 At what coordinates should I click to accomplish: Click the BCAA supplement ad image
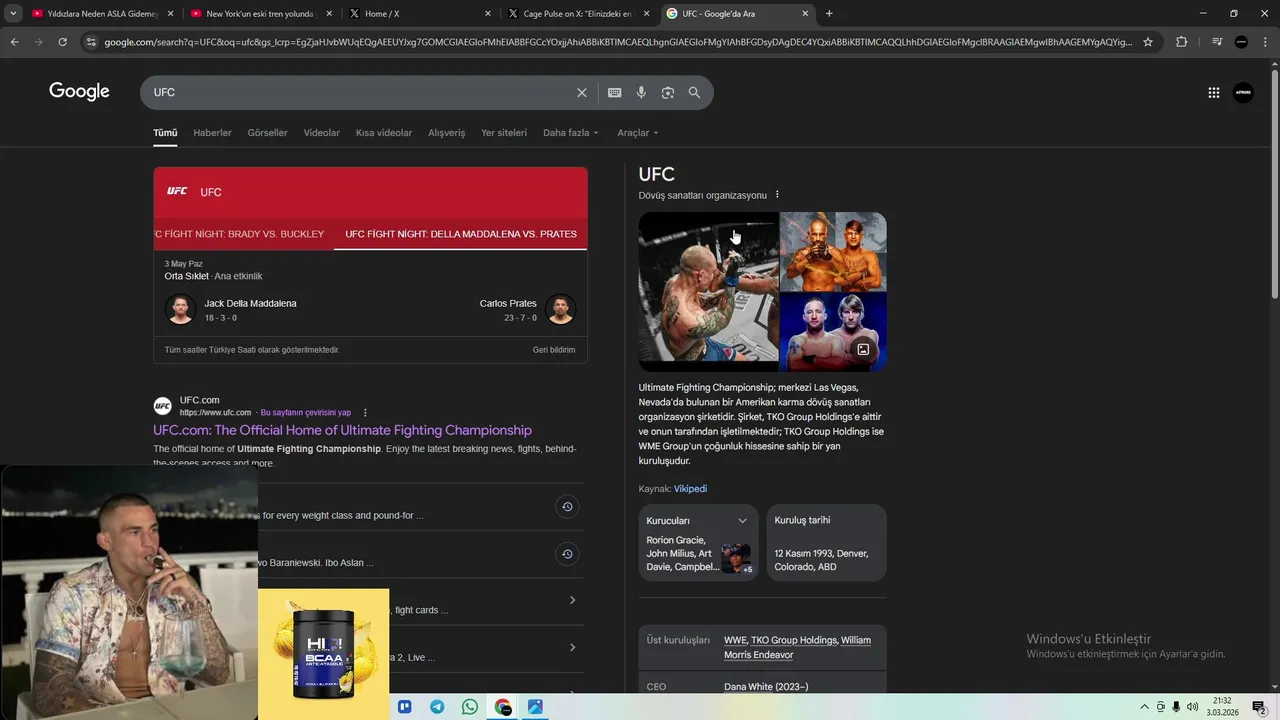pyautogui.click(x=323, y=654)
